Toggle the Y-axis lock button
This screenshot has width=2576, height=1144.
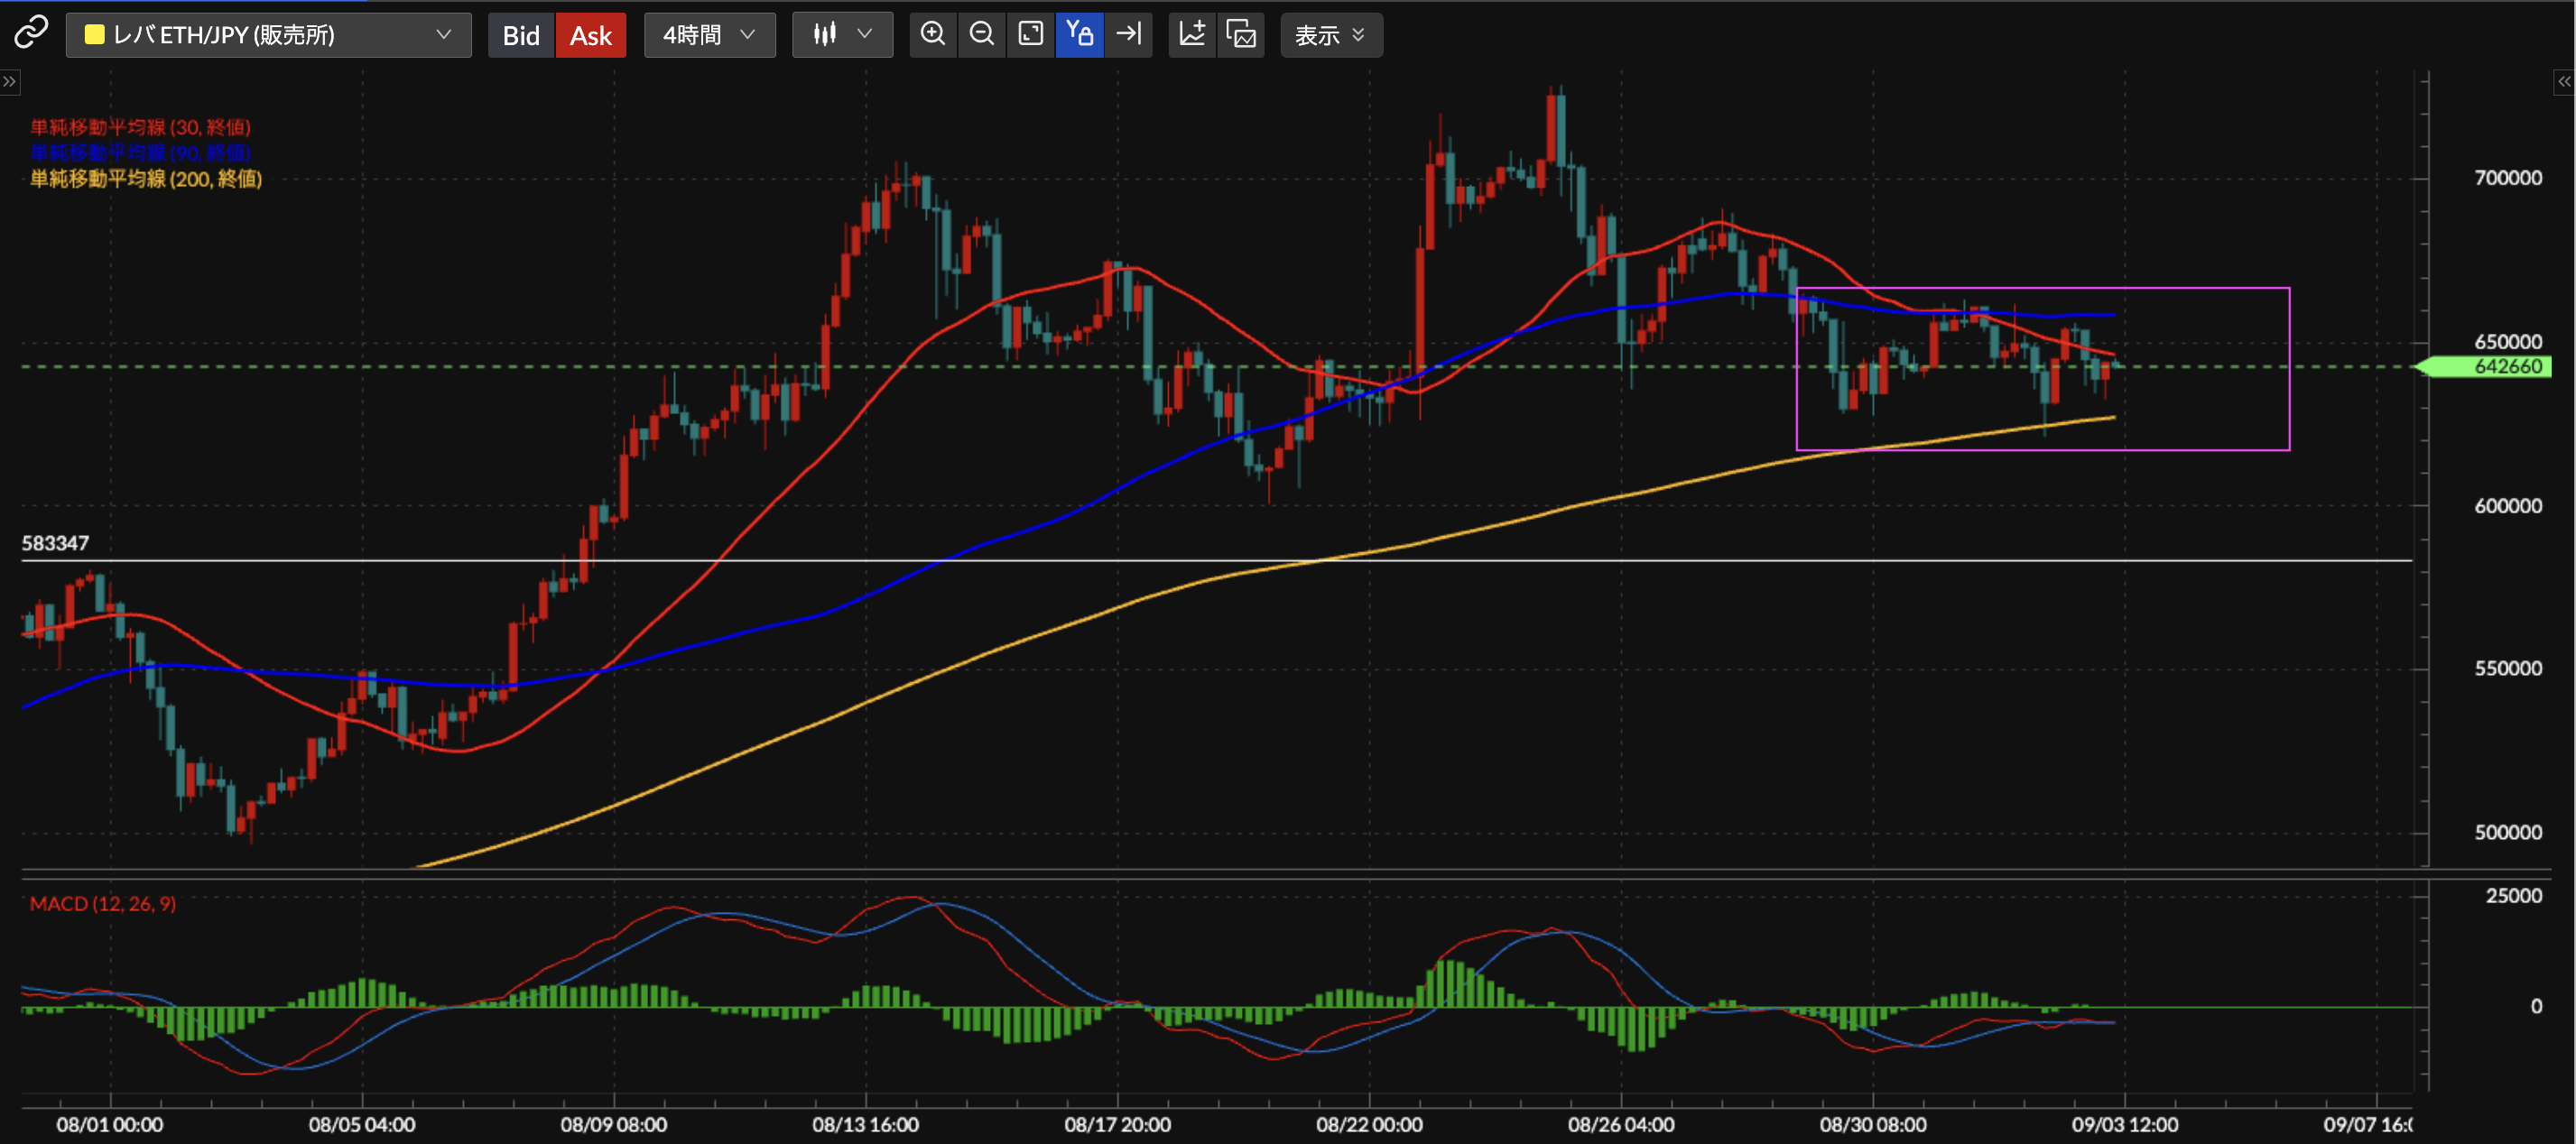tap(1079, 34)
